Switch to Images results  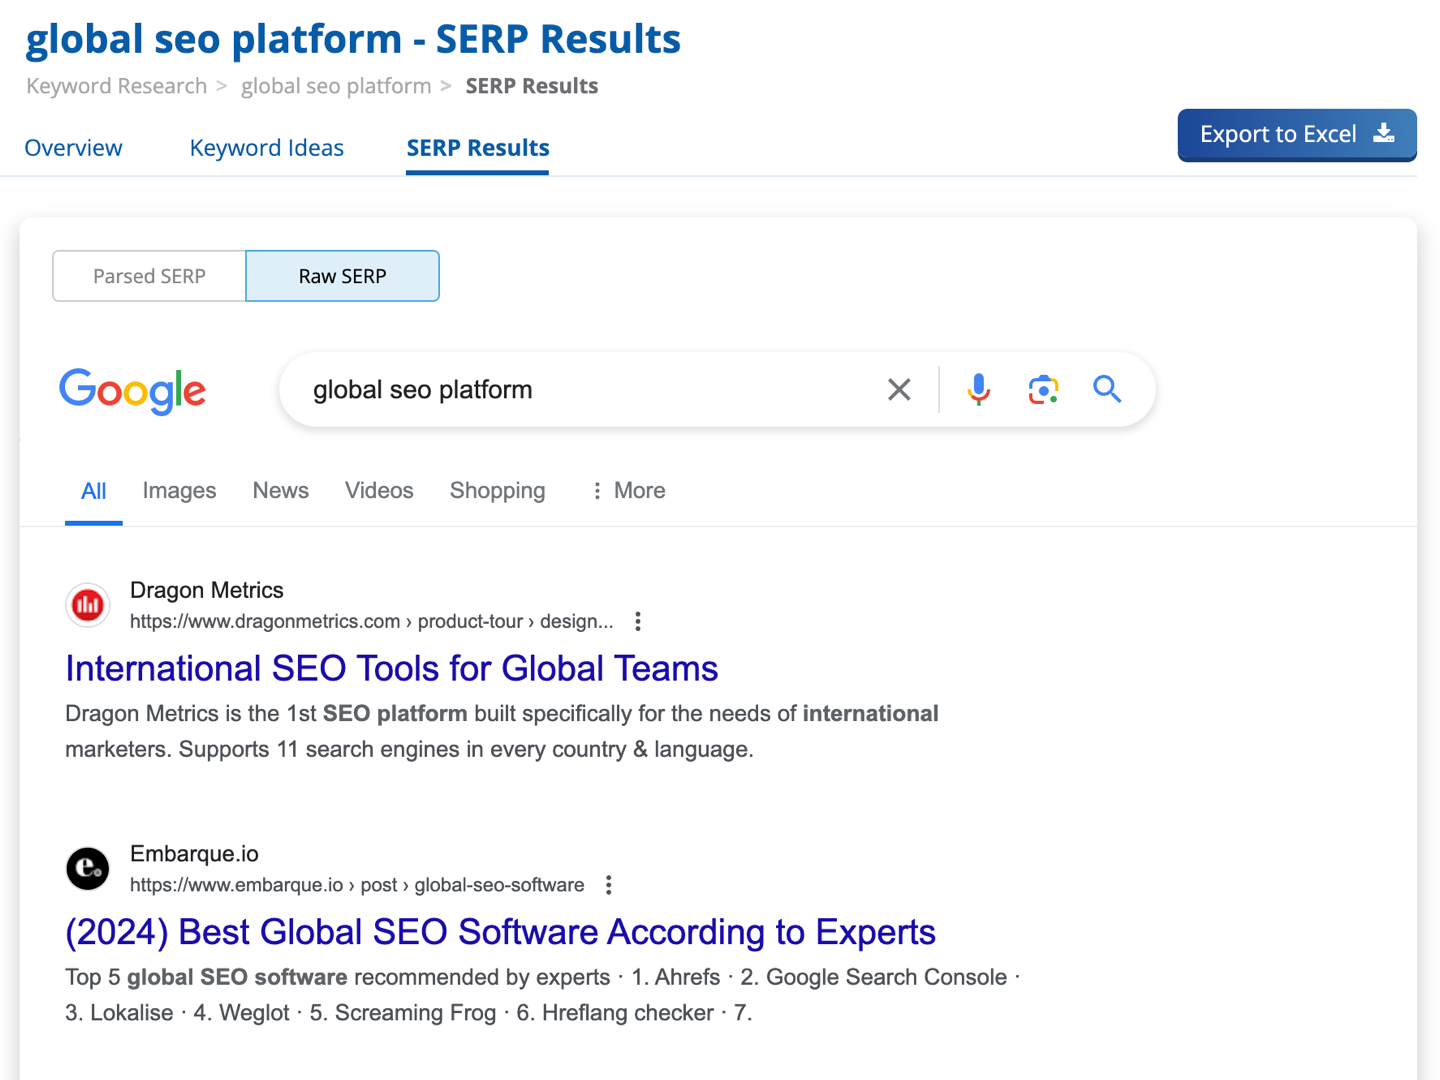(179, 491)
